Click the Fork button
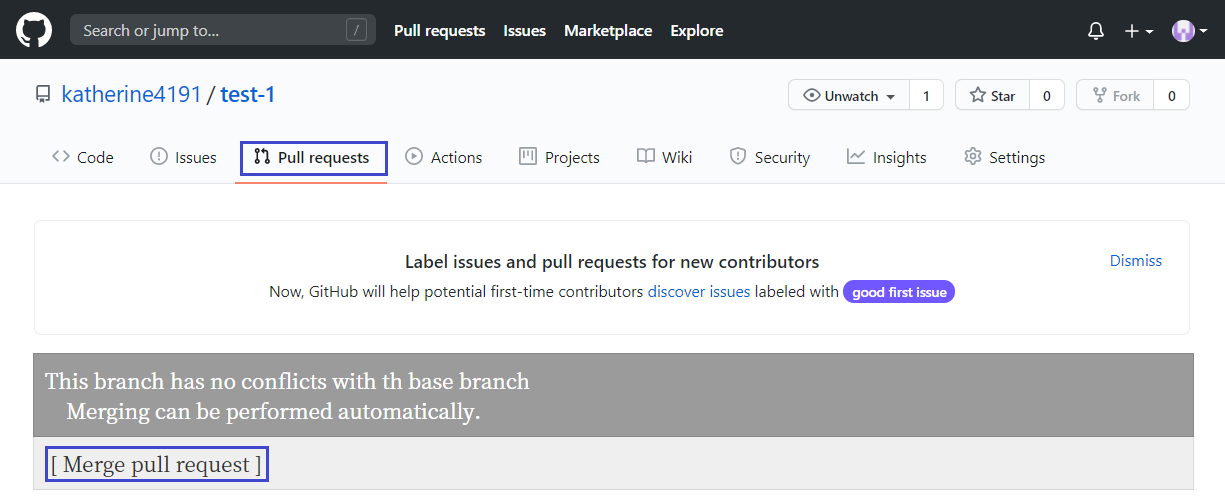The height and width of the screenshot is (501, 1225). tap(1115, 96)
